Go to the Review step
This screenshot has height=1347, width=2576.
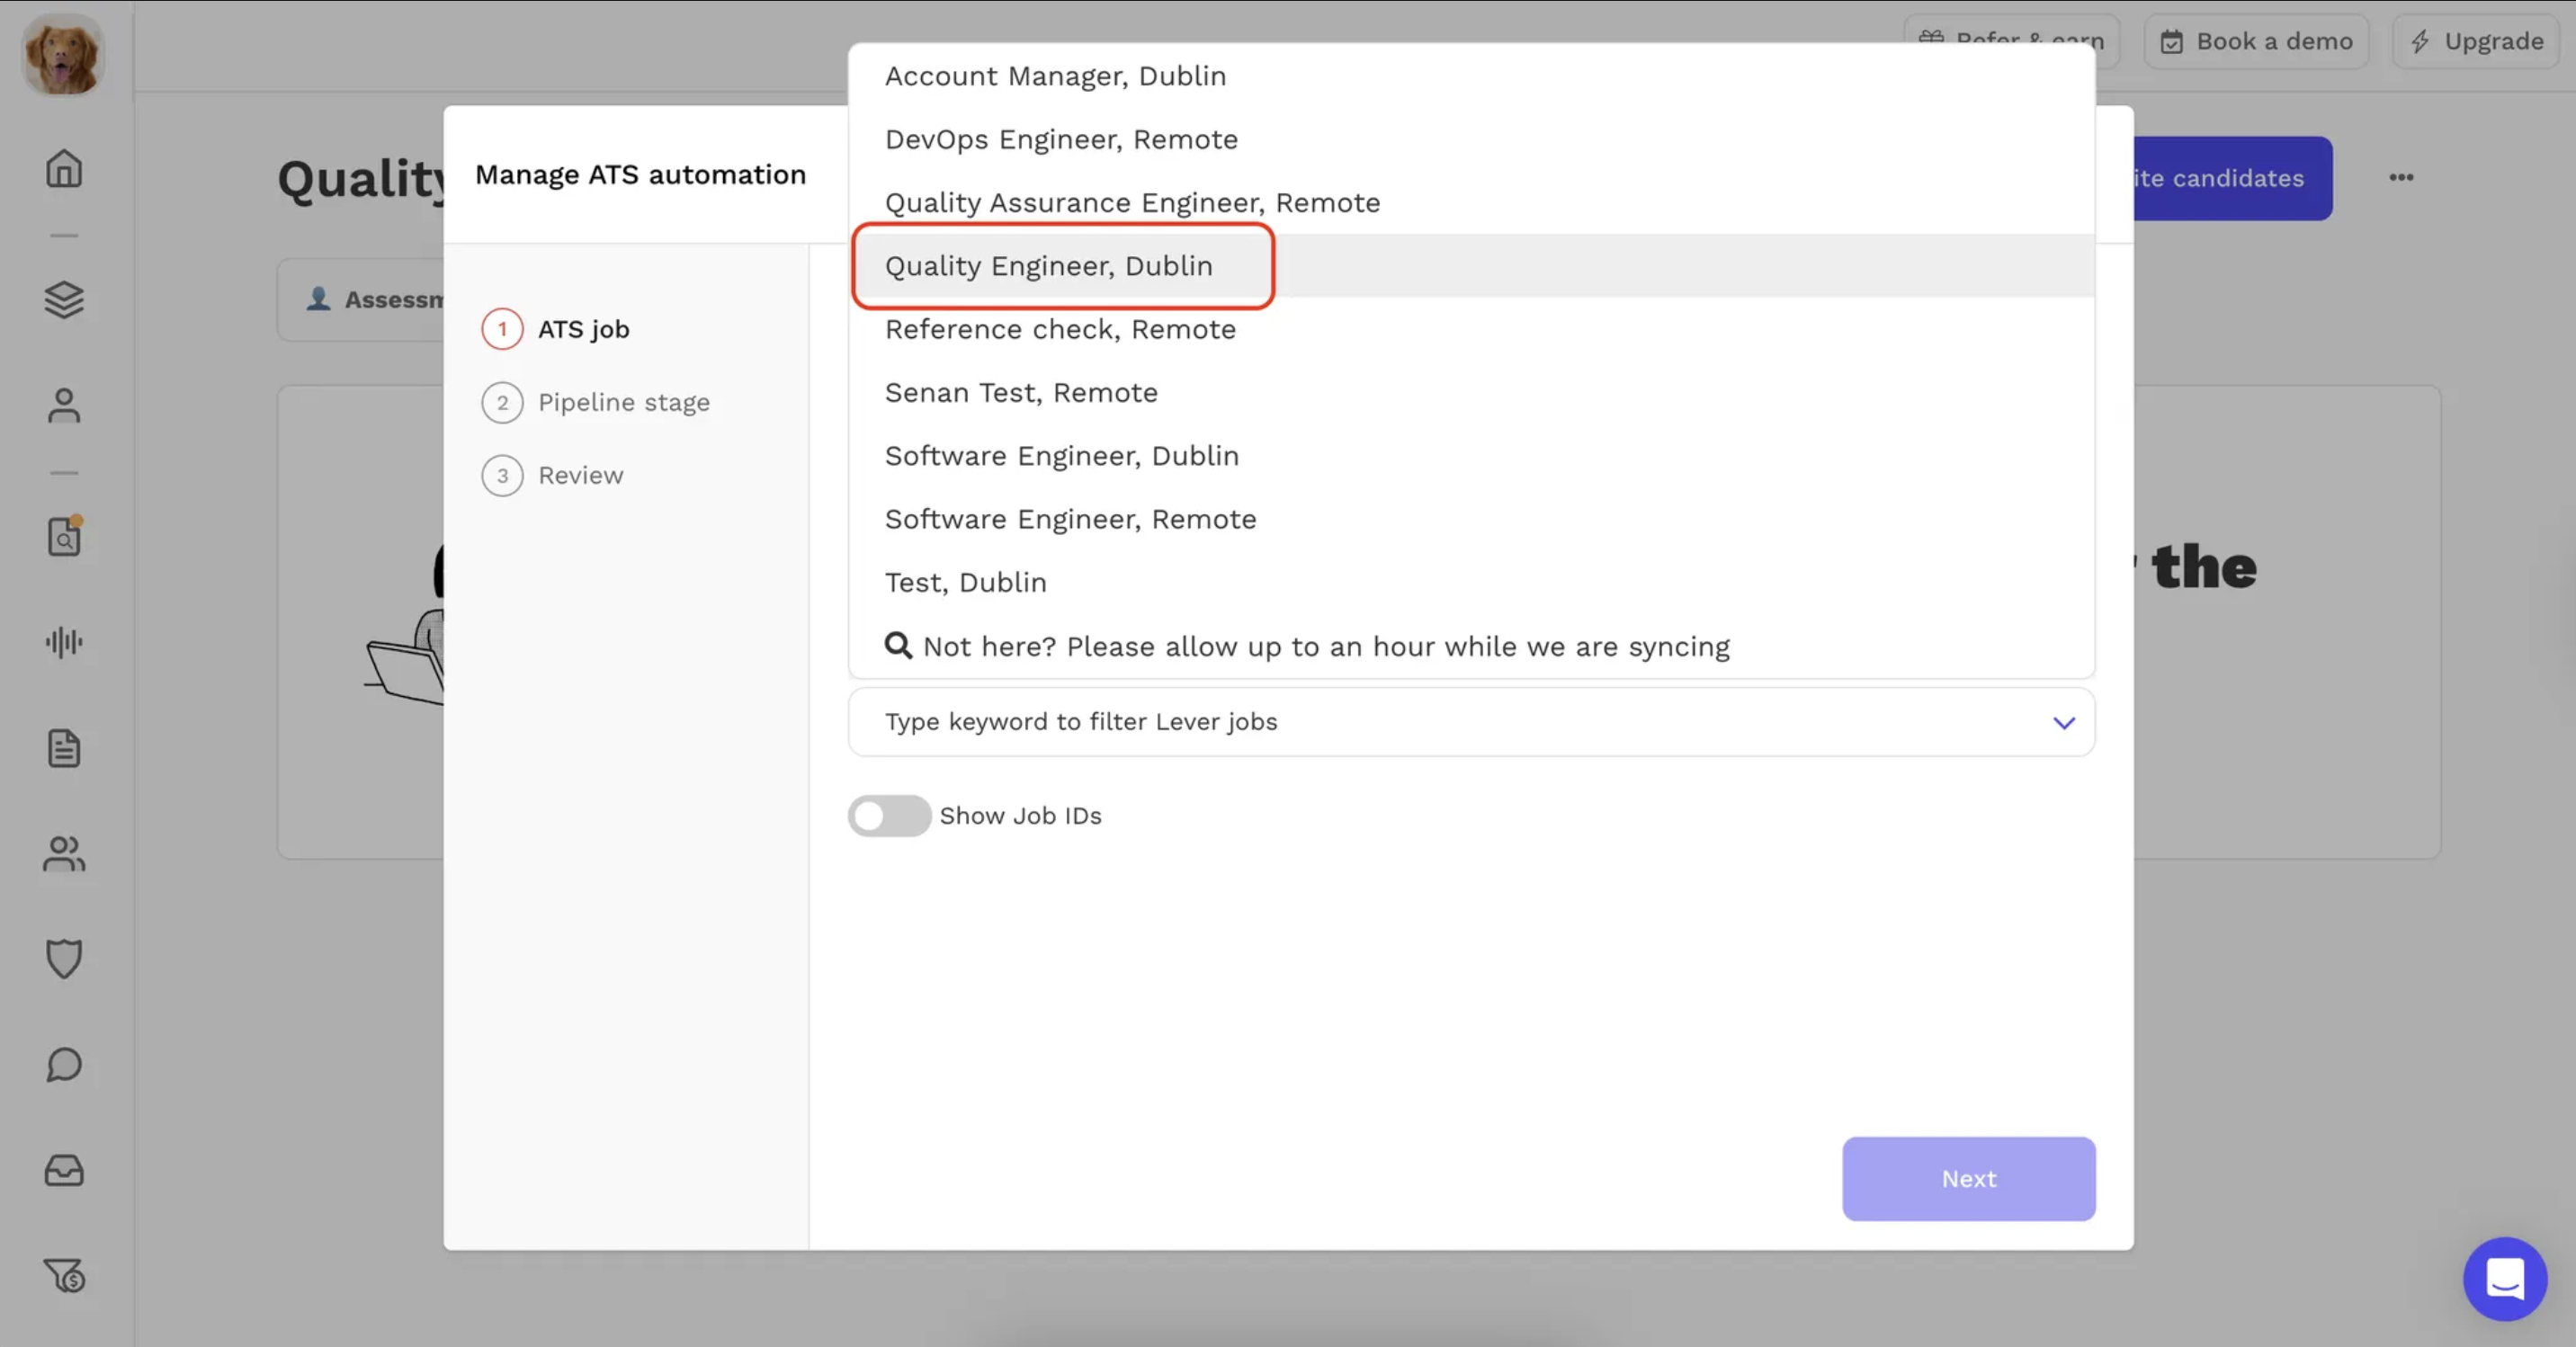pos(580,475)
